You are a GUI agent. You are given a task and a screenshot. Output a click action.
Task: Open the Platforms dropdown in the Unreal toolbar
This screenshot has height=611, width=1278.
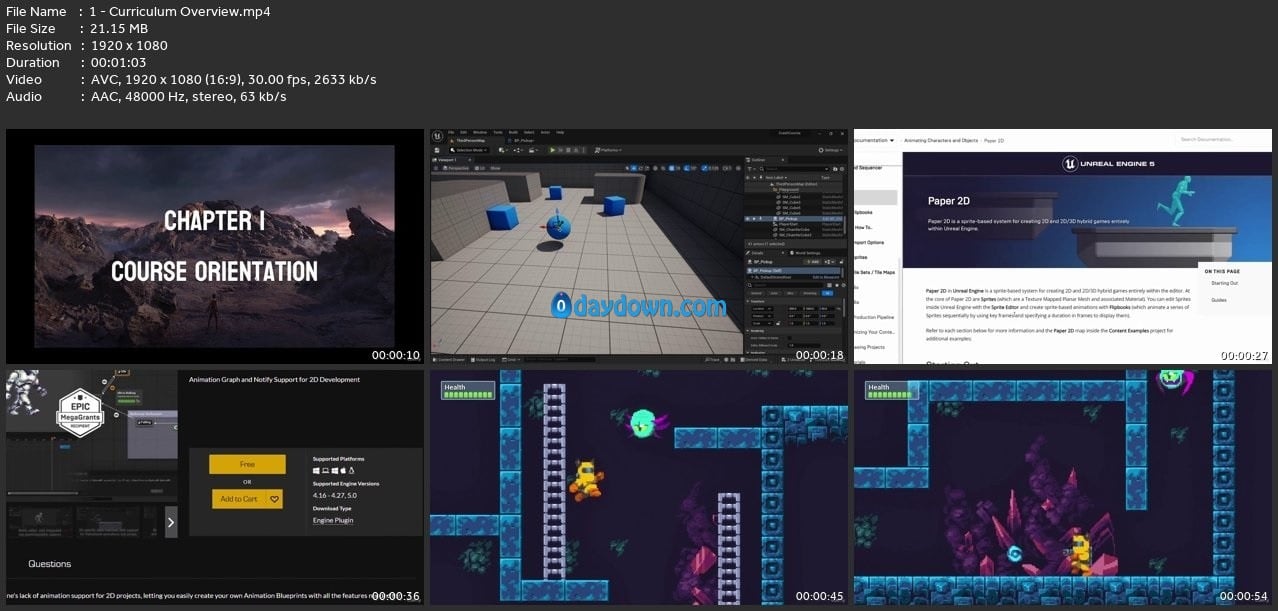[x=607, y=150]
